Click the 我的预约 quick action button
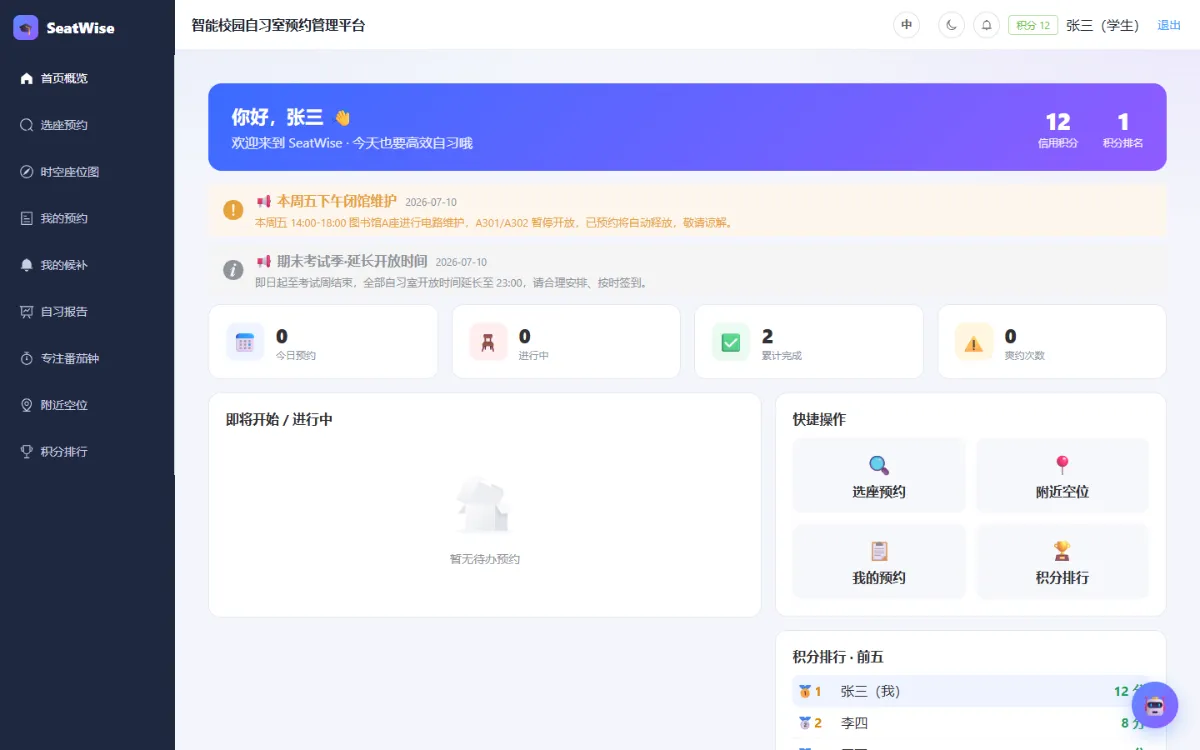This screenshot has width=1200, height=750. click(879, 562)
